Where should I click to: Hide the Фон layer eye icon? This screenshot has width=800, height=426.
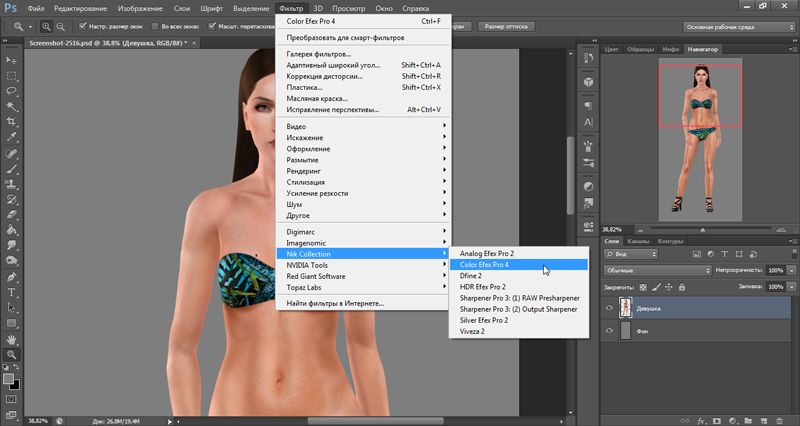pyautogui.click(x=609, y=331)
